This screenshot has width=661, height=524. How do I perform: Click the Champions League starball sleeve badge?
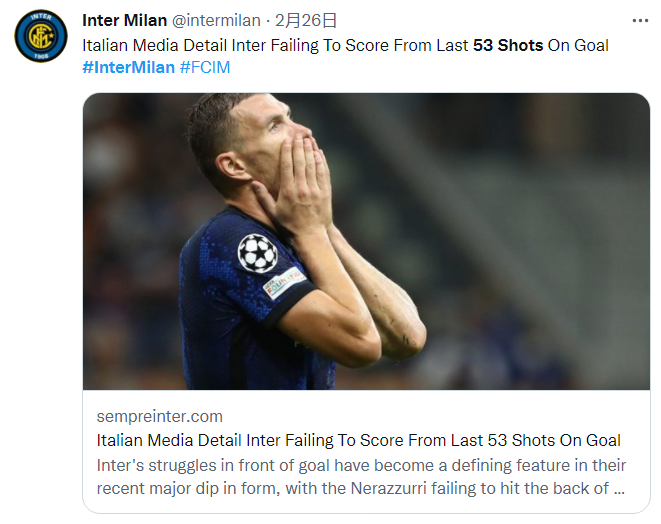click(257, 253)
